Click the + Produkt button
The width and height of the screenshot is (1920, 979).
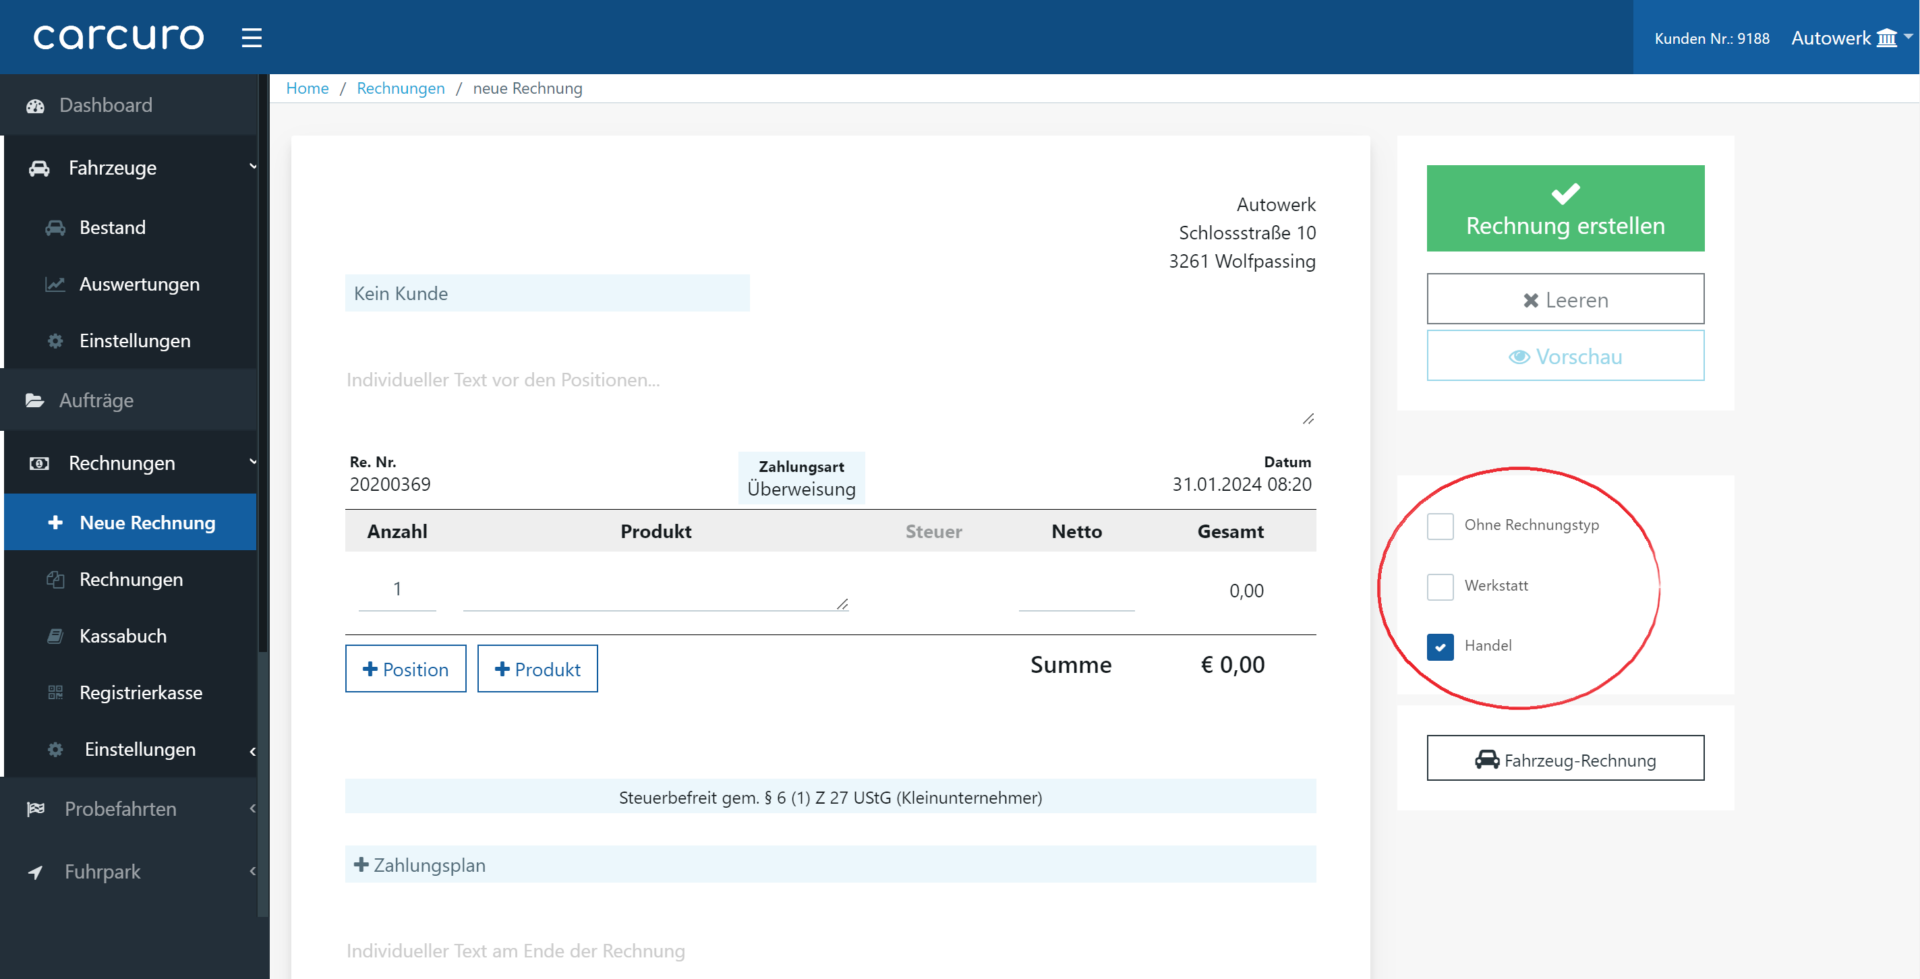(x=537, y=669)
